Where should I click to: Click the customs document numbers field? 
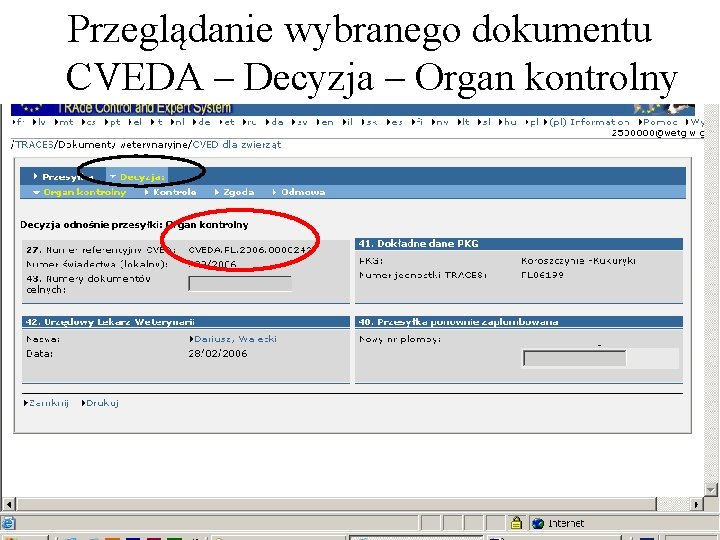pos(240,283)
